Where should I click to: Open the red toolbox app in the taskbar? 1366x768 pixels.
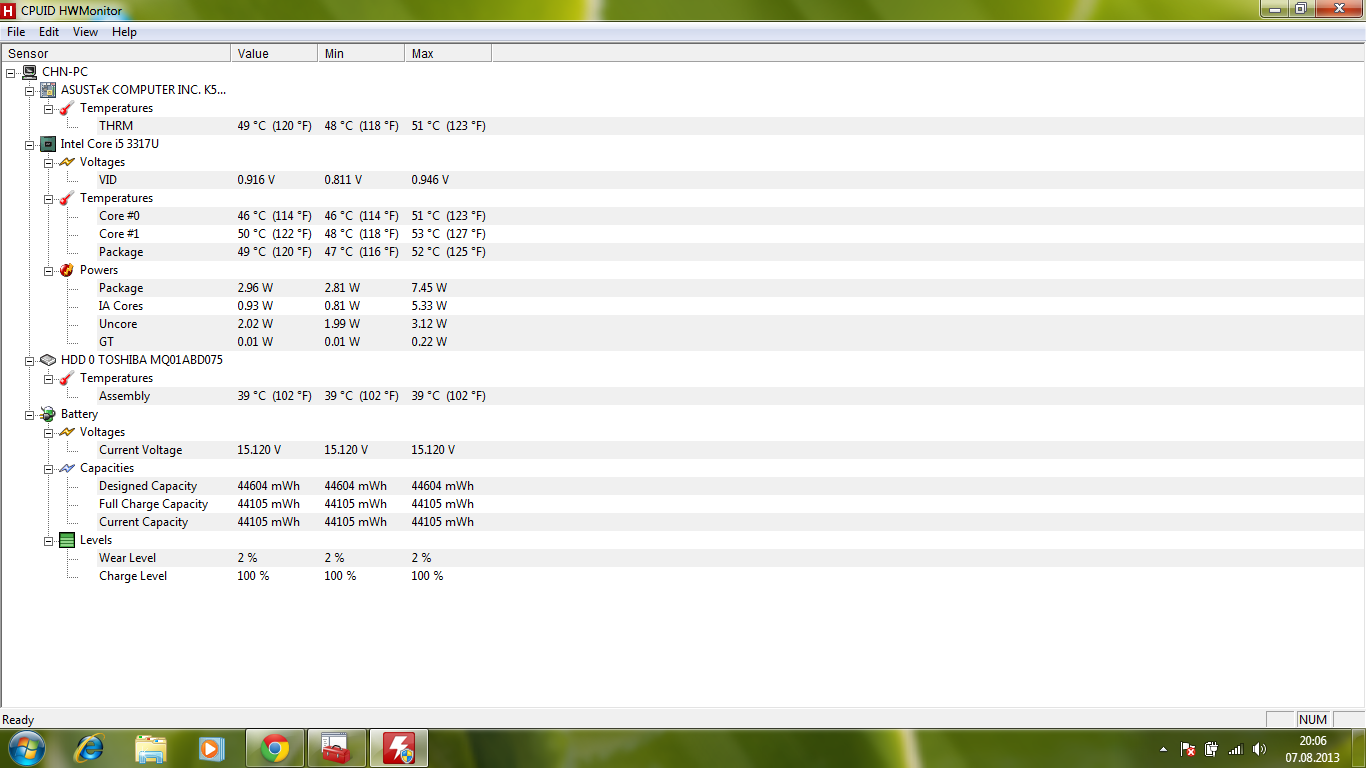tap(337, 748)
